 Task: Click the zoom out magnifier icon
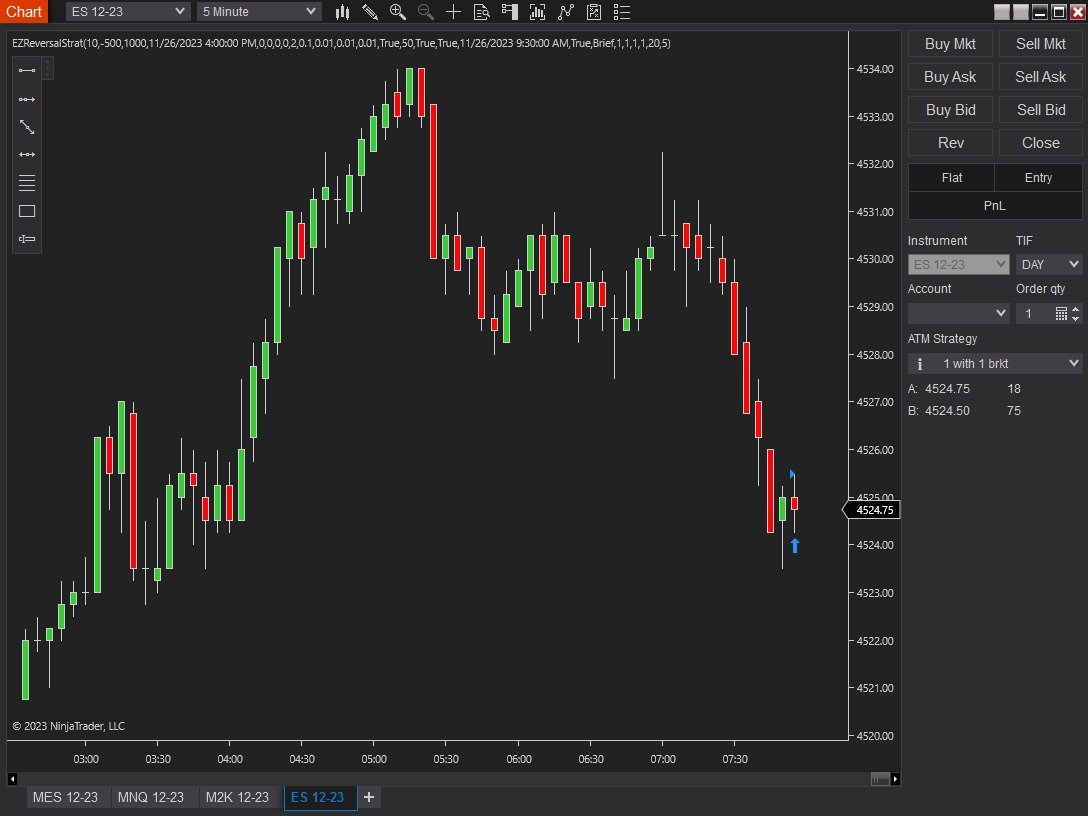[x=425, y=12]
